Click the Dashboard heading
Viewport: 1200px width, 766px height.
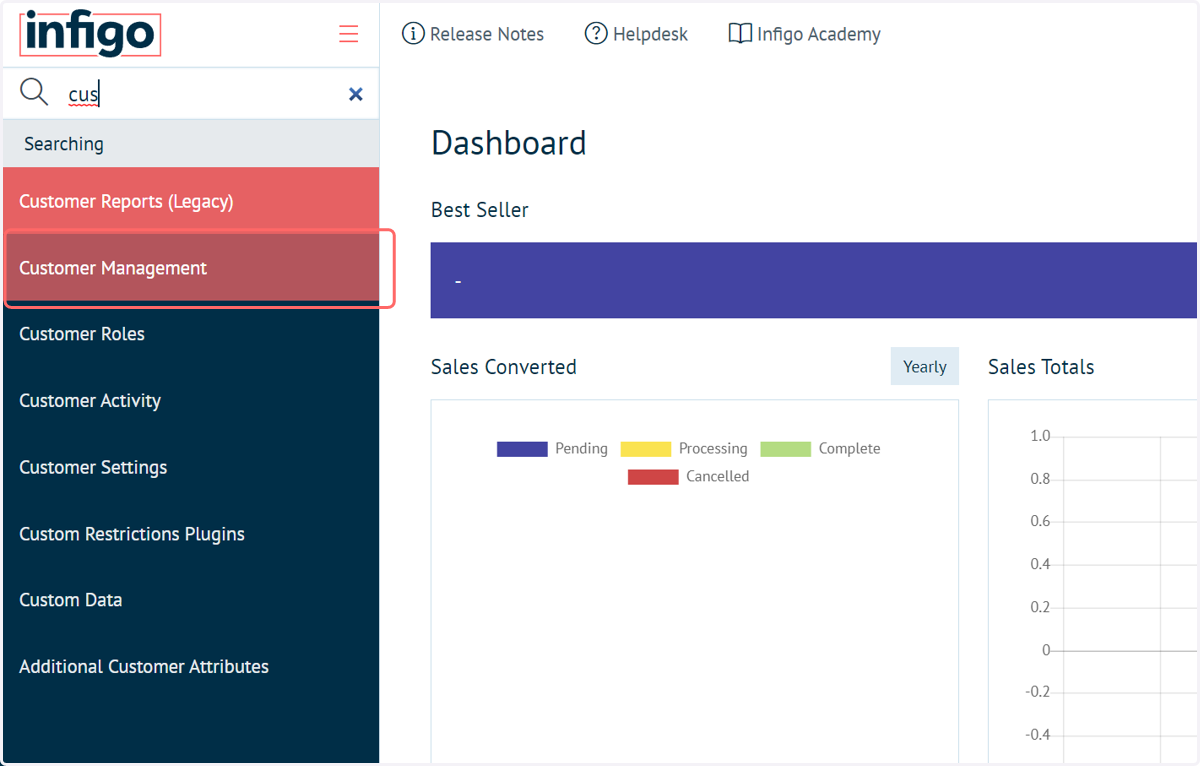click(509, 143)
